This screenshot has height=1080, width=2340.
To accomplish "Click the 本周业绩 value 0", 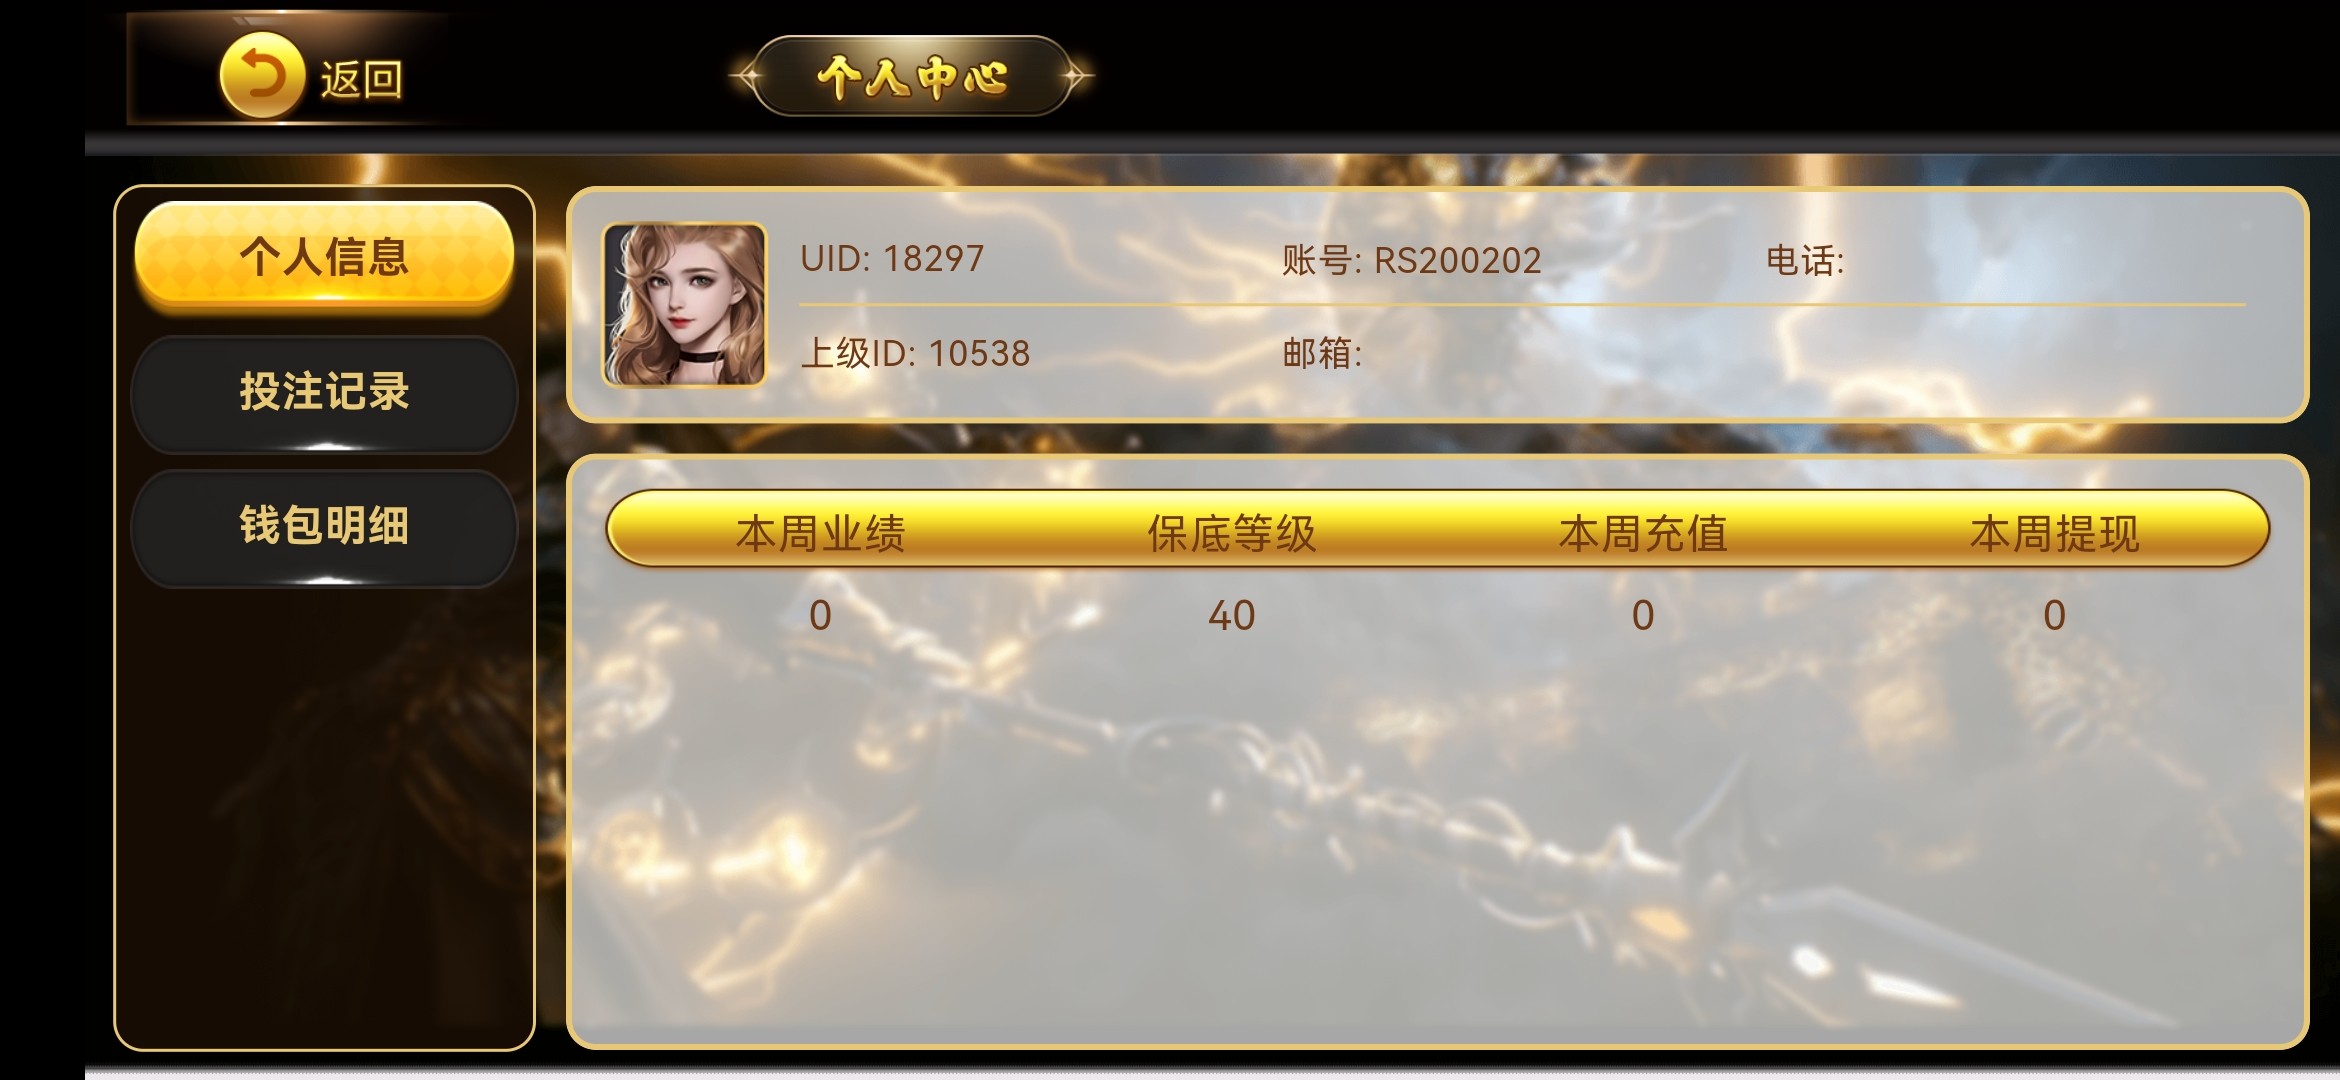I will 820,615.
